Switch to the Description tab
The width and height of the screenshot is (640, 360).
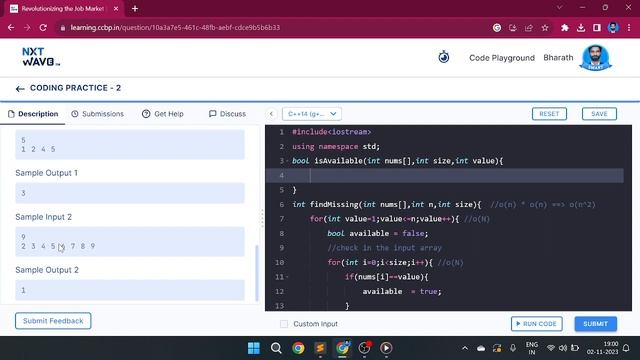(x=33, y=114)
